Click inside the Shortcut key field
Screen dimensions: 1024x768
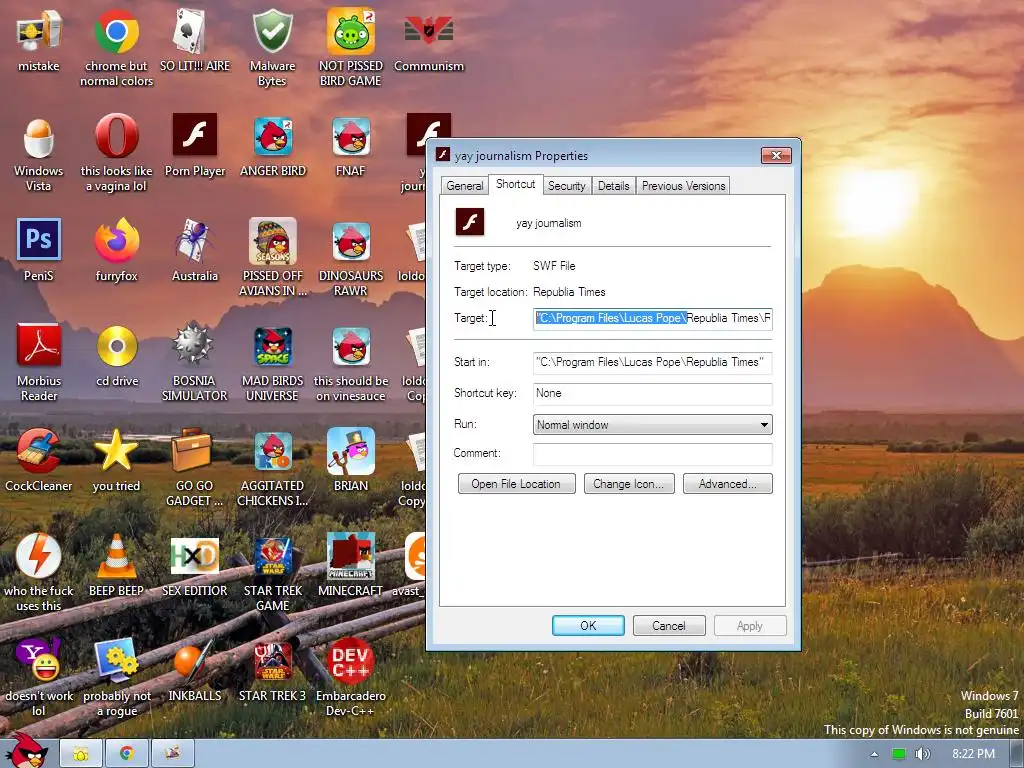pyautogui.click(x=652, y=393)
